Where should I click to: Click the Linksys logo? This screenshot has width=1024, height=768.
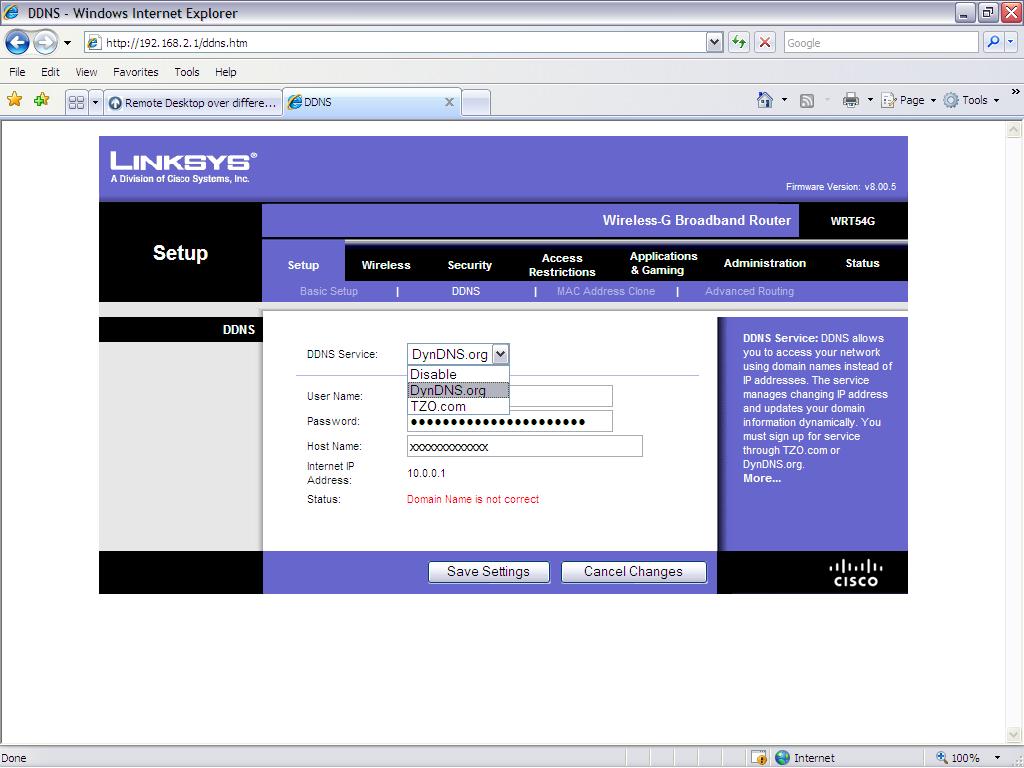(x=184, y=168)
